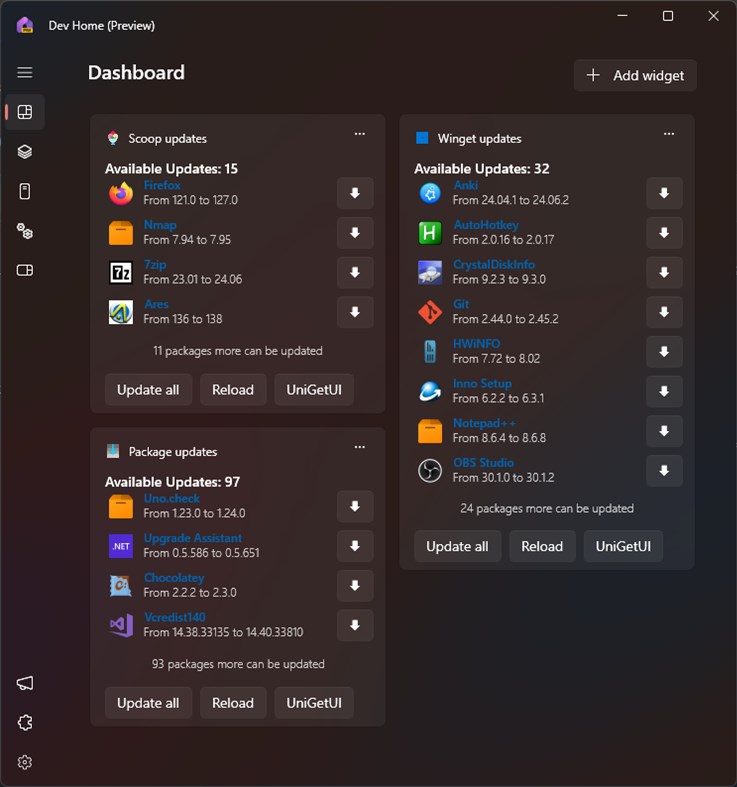This screenshot has height=787, width=737.
Task: Reload the Package updates widget
Action: coord(233,703)
